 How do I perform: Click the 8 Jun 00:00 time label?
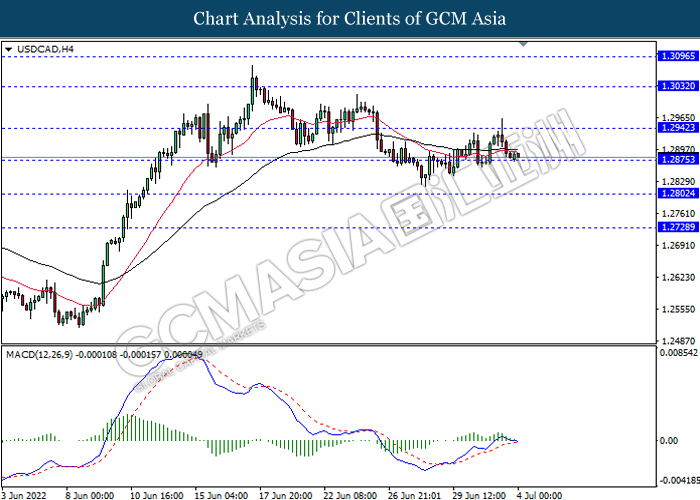coord(90,495)
